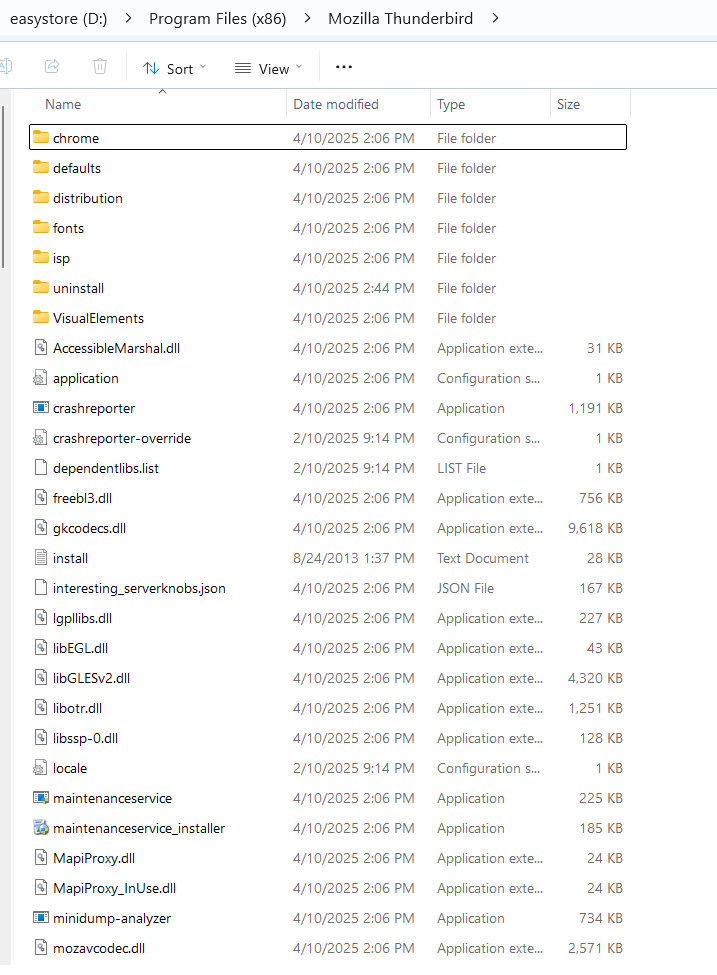Select the freebl3.dll file icon
This screenshot has width=717, height=975.
coord(41,497)
